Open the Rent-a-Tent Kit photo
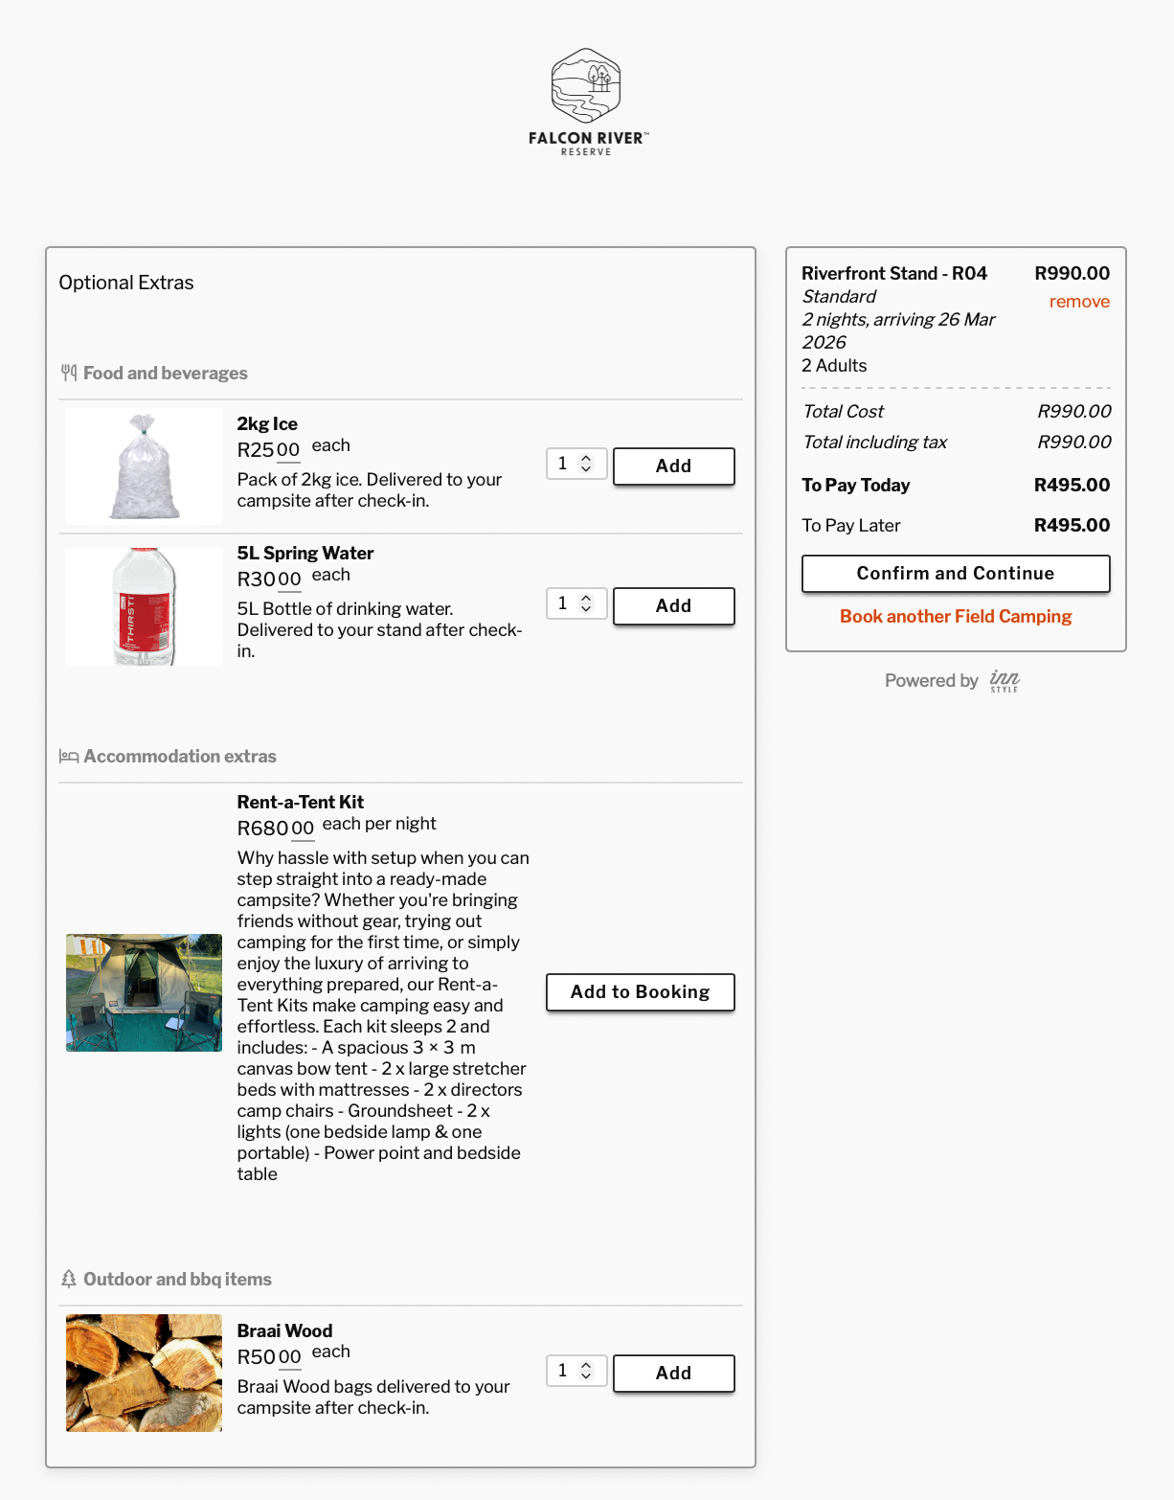Image resolution: width=1174 pixels, height=1500 pixels. [144, 993]
